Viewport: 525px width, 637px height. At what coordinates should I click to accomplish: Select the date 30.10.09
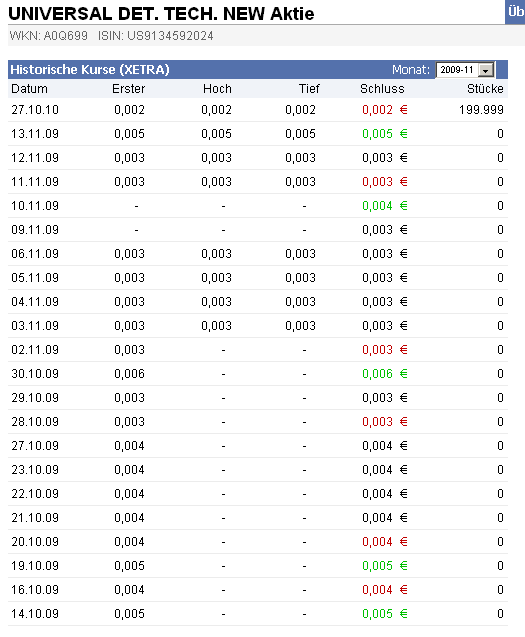pyautogui.click(x=35, y=373)
